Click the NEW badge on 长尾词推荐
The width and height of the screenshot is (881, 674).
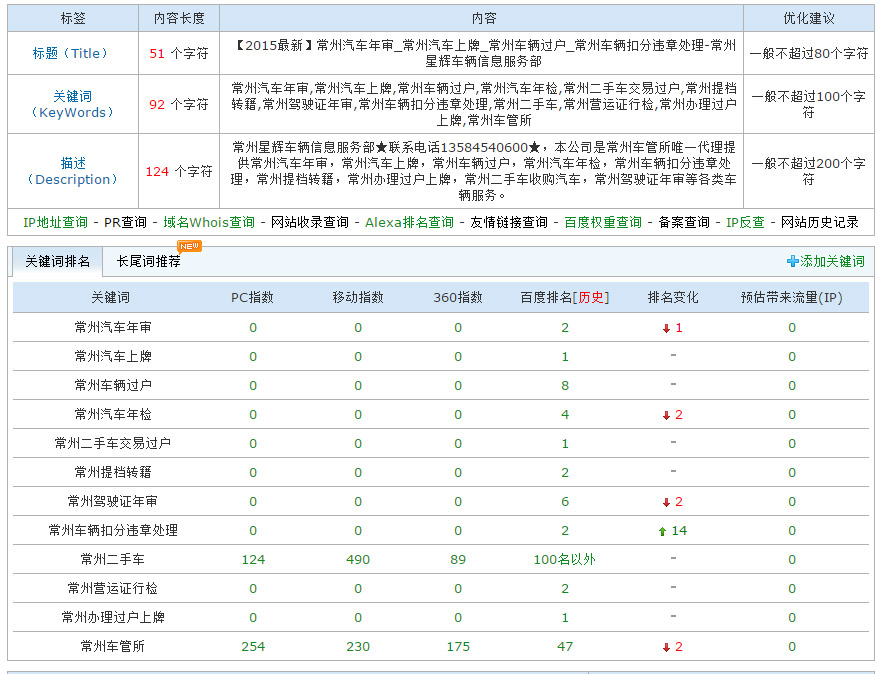(189, 246)
